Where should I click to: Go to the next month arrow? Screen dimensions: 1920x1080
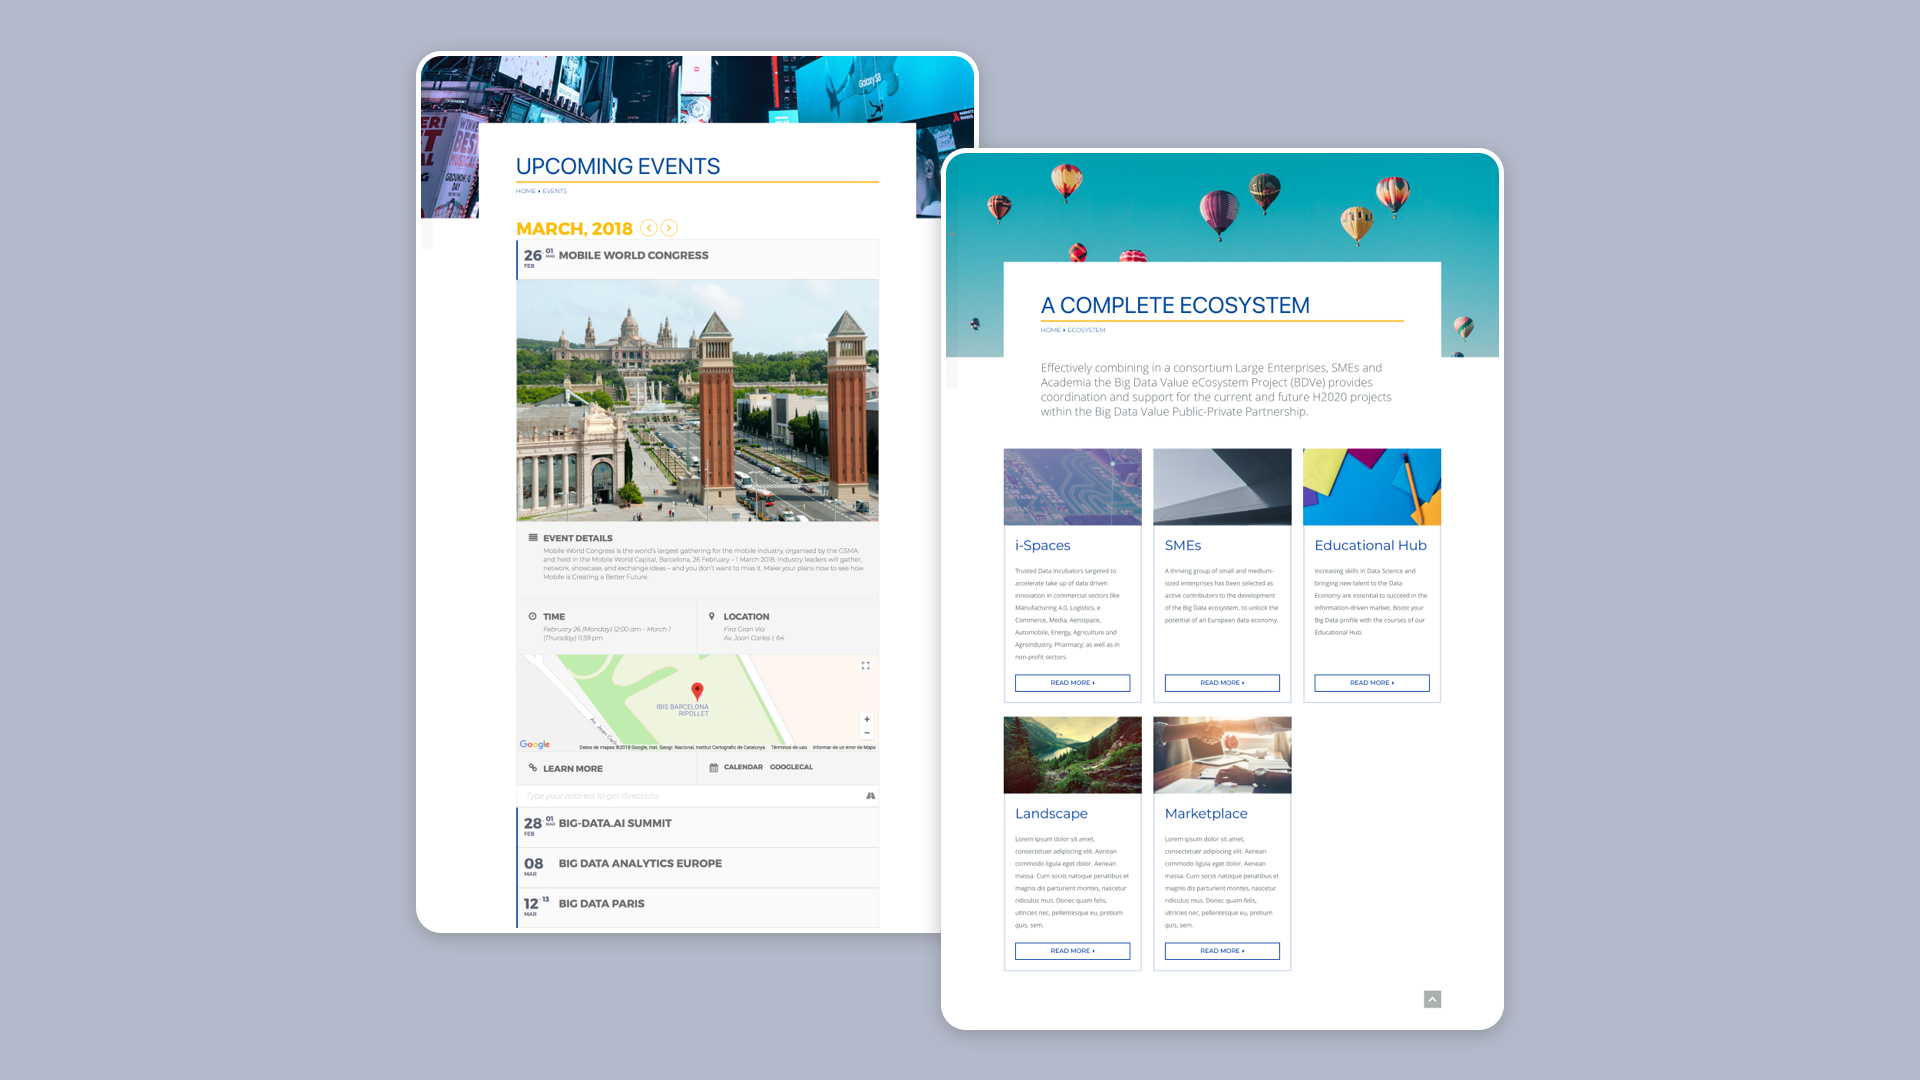click(x=669, y=228)
